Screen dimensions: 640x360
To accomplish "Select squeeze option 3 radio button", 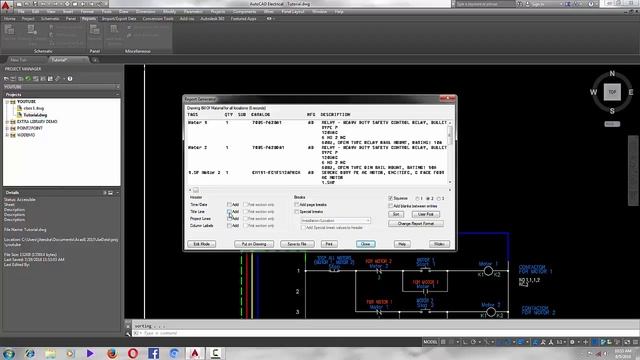I will coord(439,198).
